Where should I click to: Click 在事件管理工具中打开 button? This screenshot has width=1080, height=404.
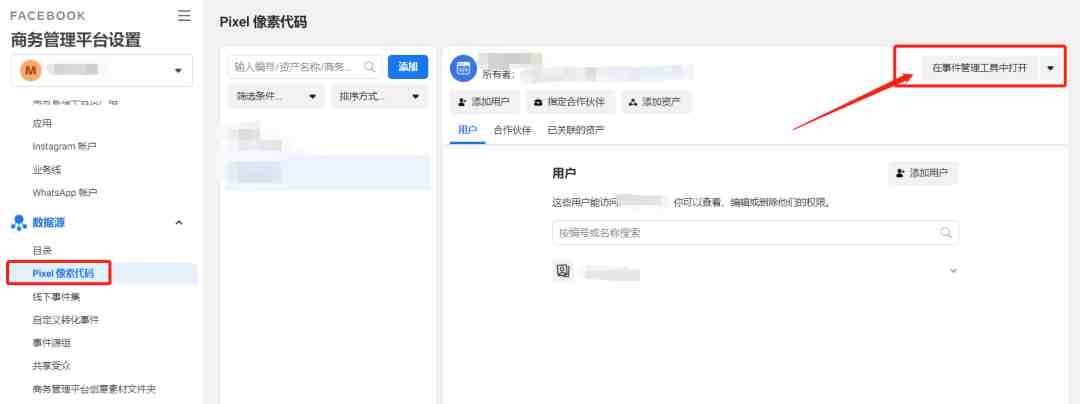tap(979, 67)
